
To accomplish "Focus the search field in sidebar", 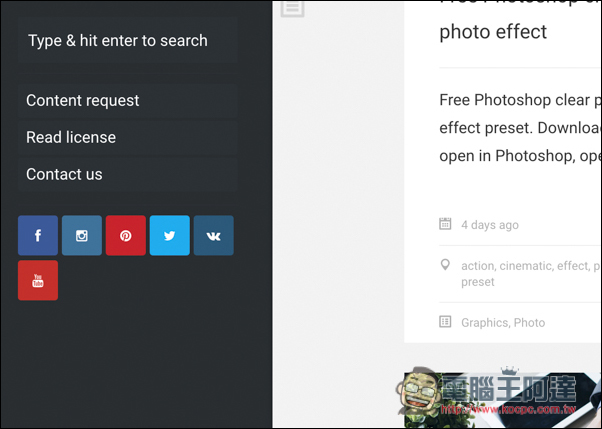I will (127, 40).
